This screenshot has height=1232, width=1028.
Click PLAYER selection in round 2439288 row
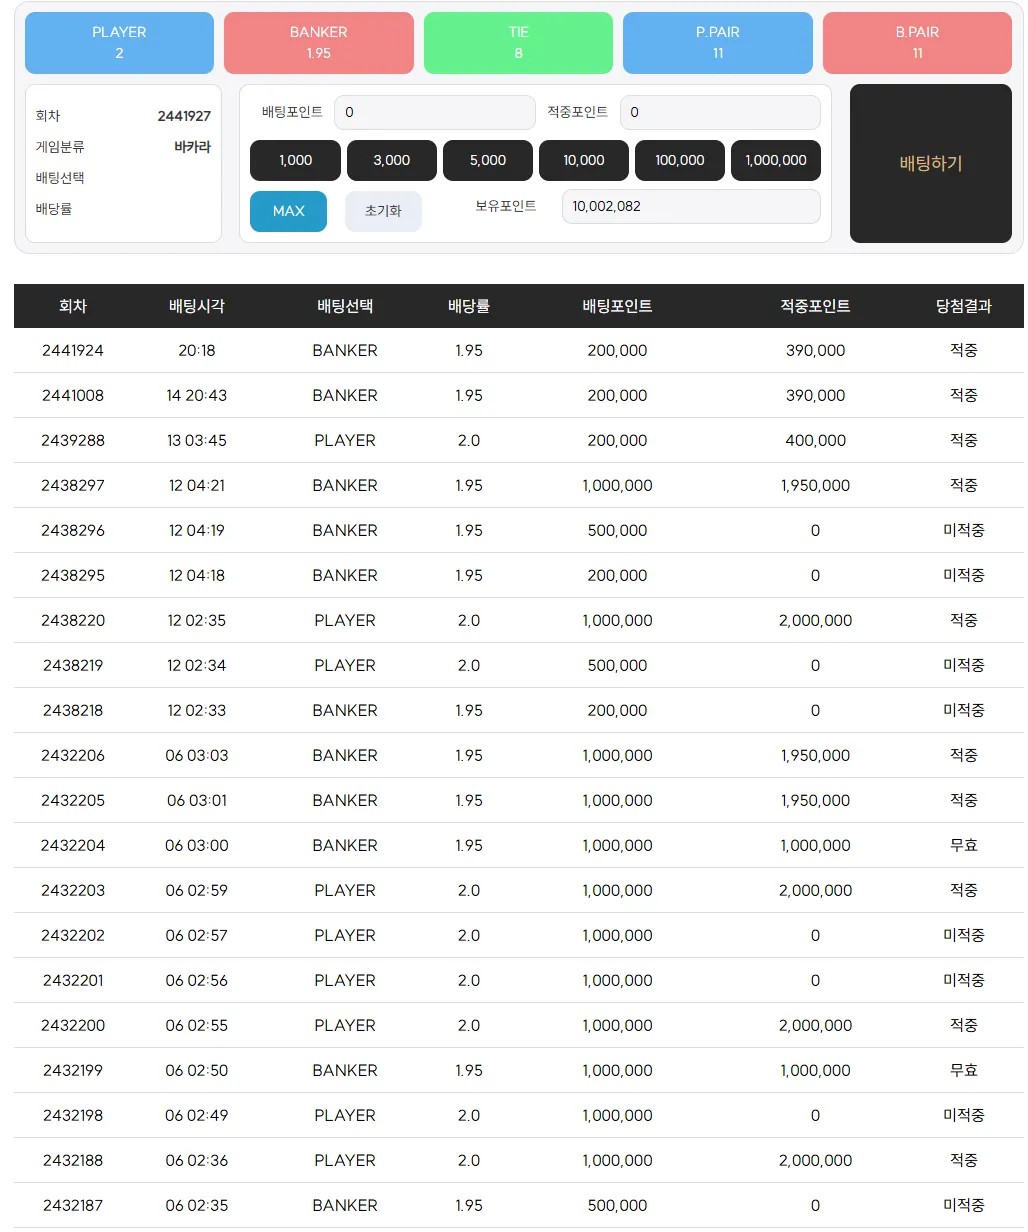[345, 440]
